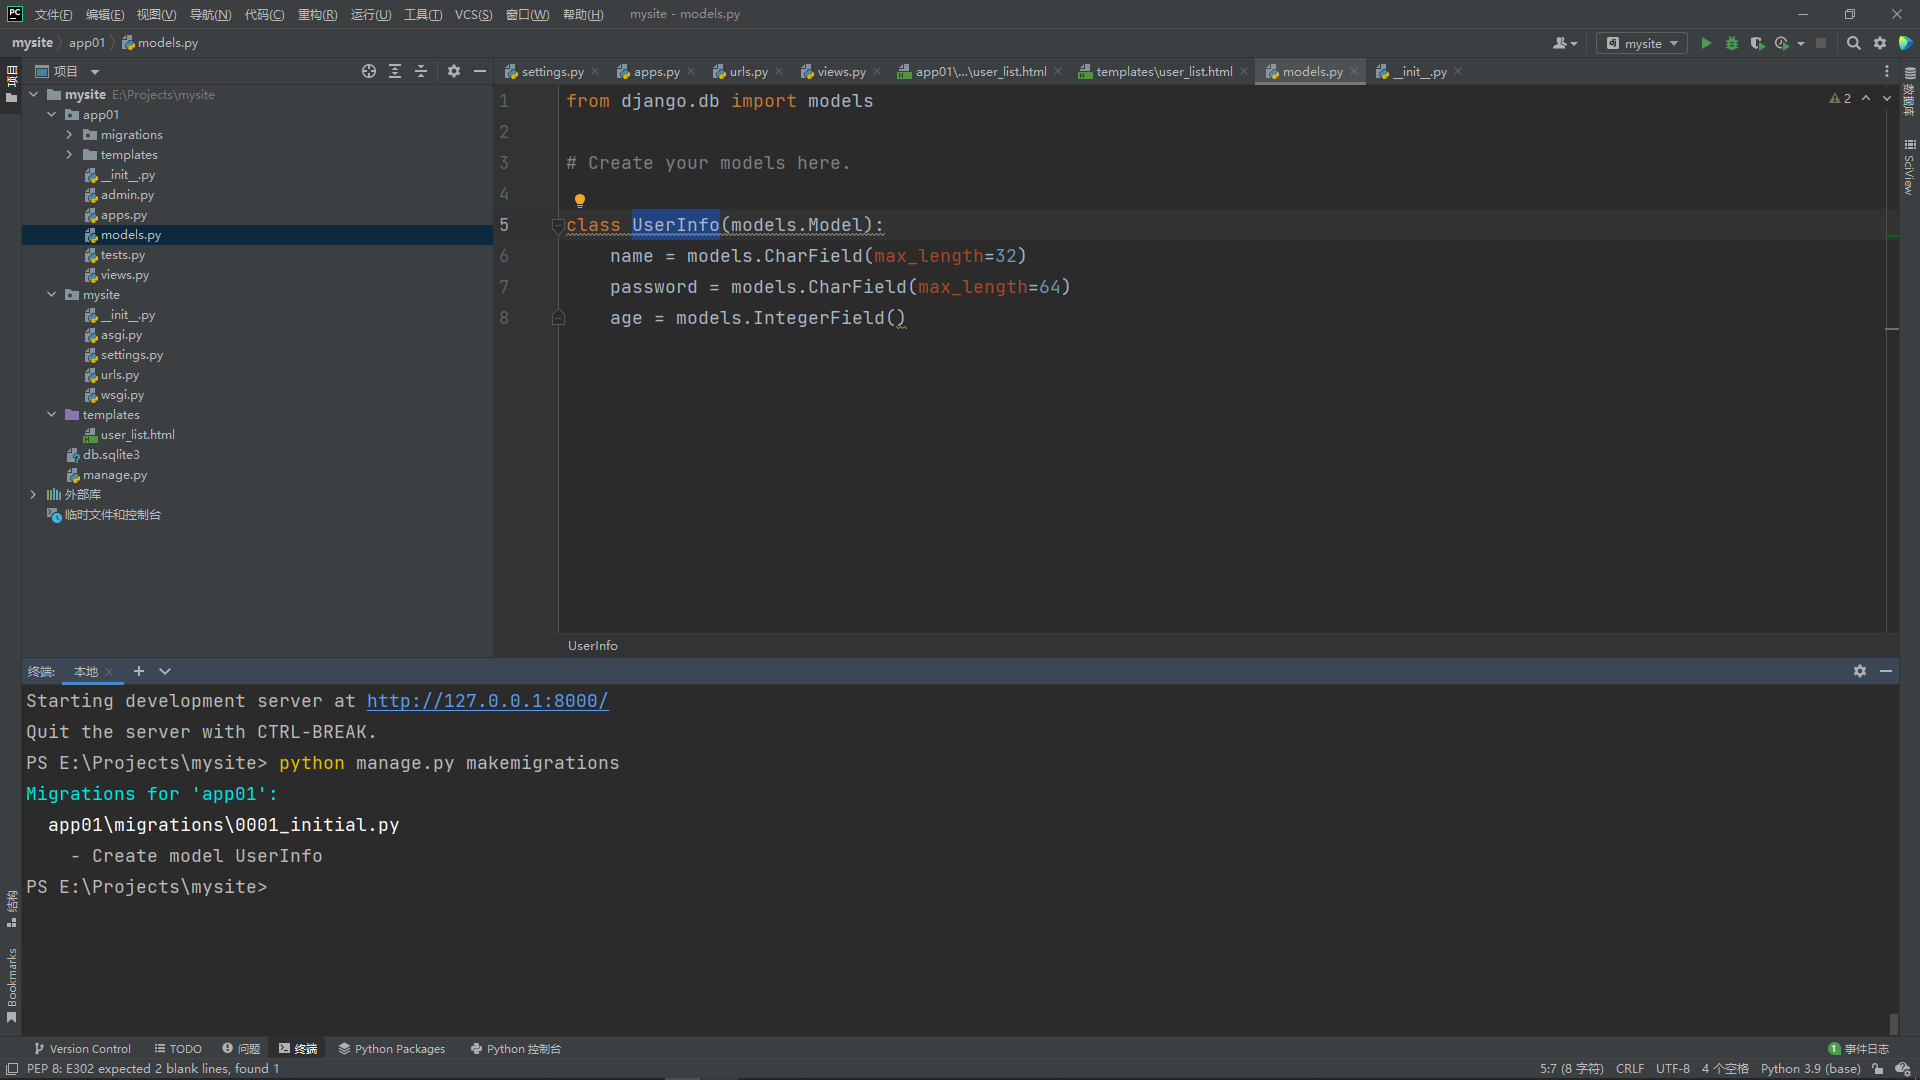
Task: Open the VCS menu
Action: (x=473, y=14)
